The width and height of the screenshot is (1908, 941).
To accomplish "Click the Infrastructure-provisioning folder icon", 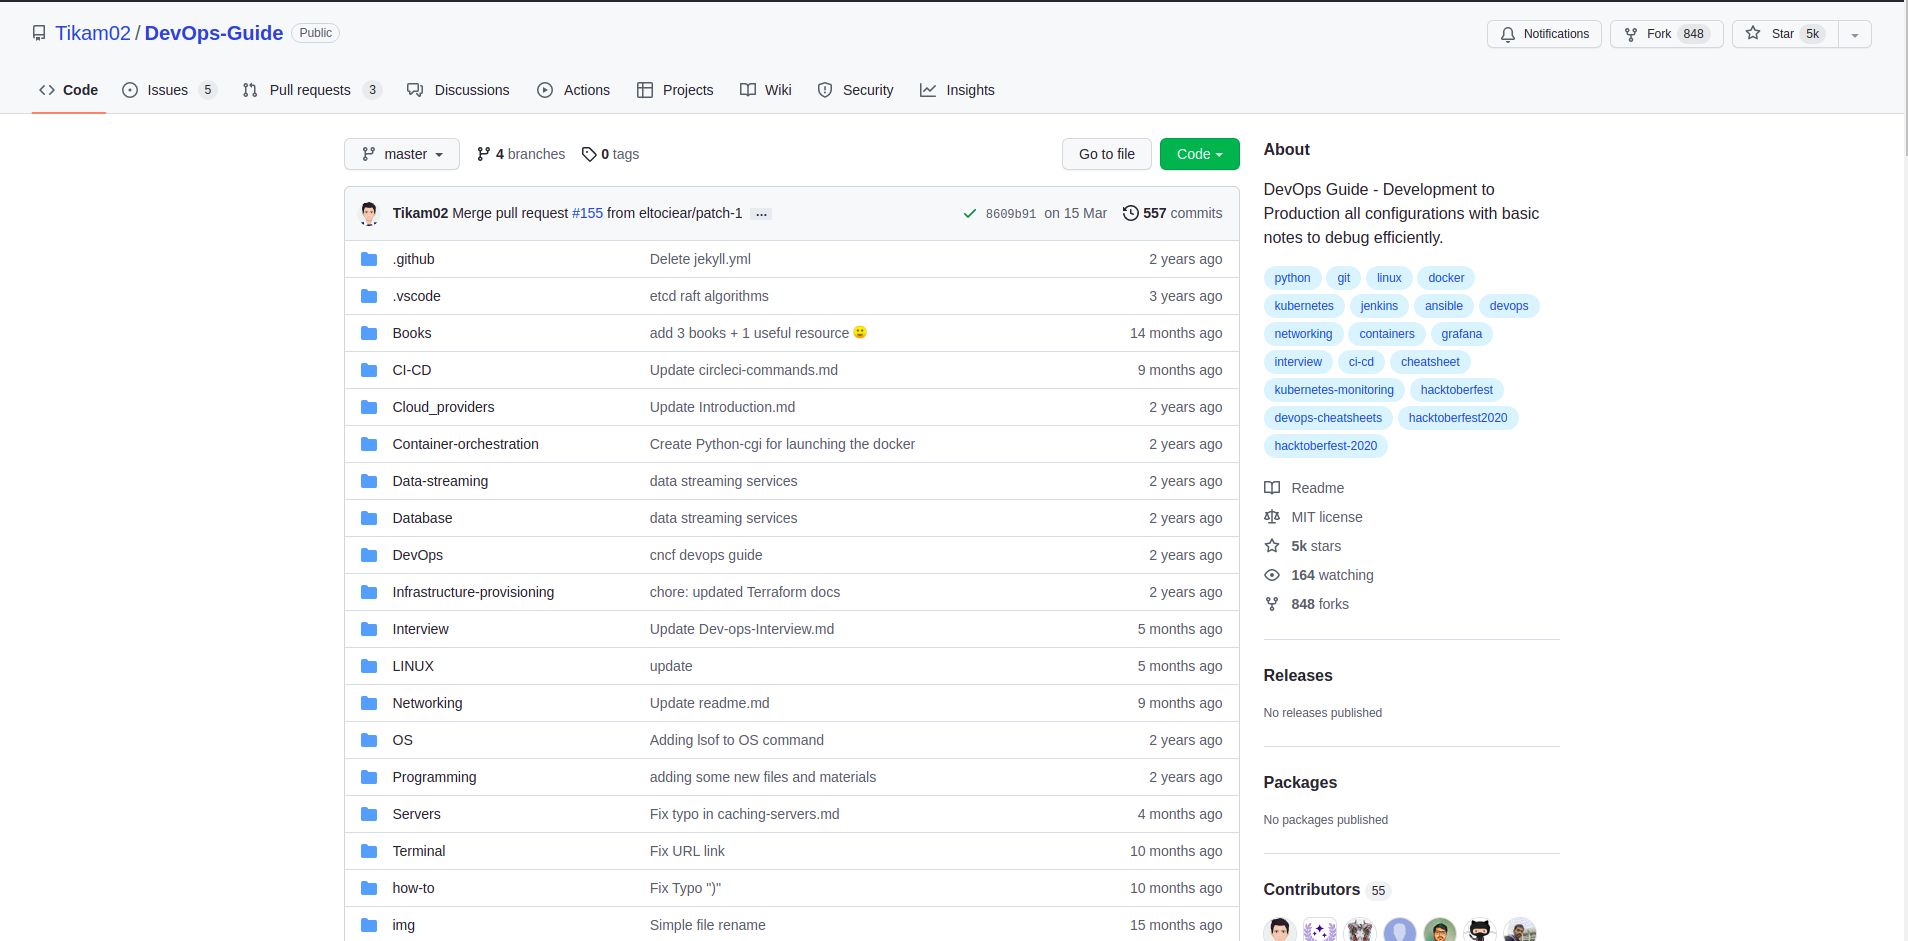I will 369,592.
